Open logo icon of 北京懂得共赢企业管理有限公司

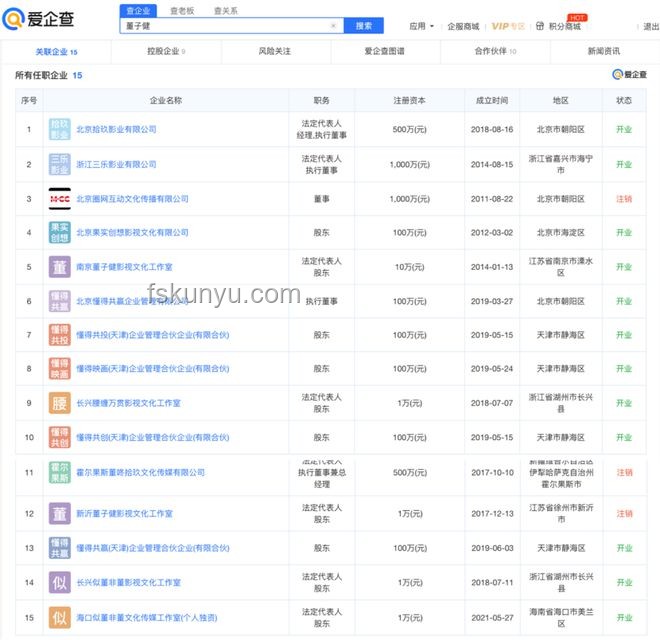click(x=59, y=301)
